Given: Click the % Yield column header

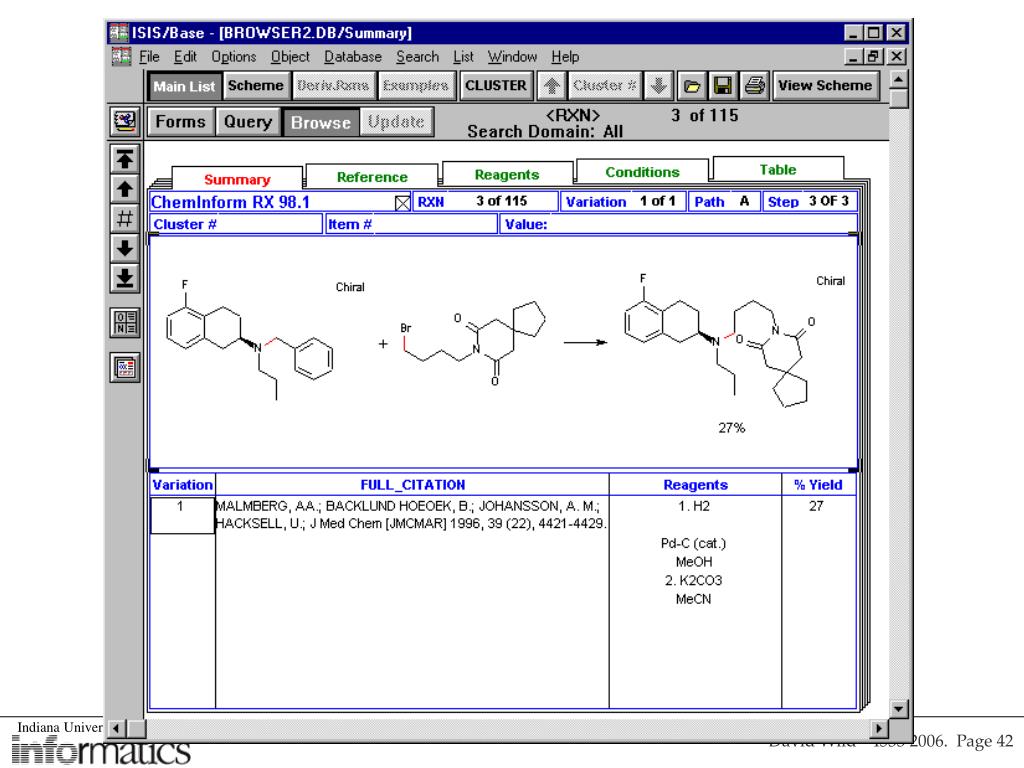Looking at the screenshot, I should [x=818, y=485].
